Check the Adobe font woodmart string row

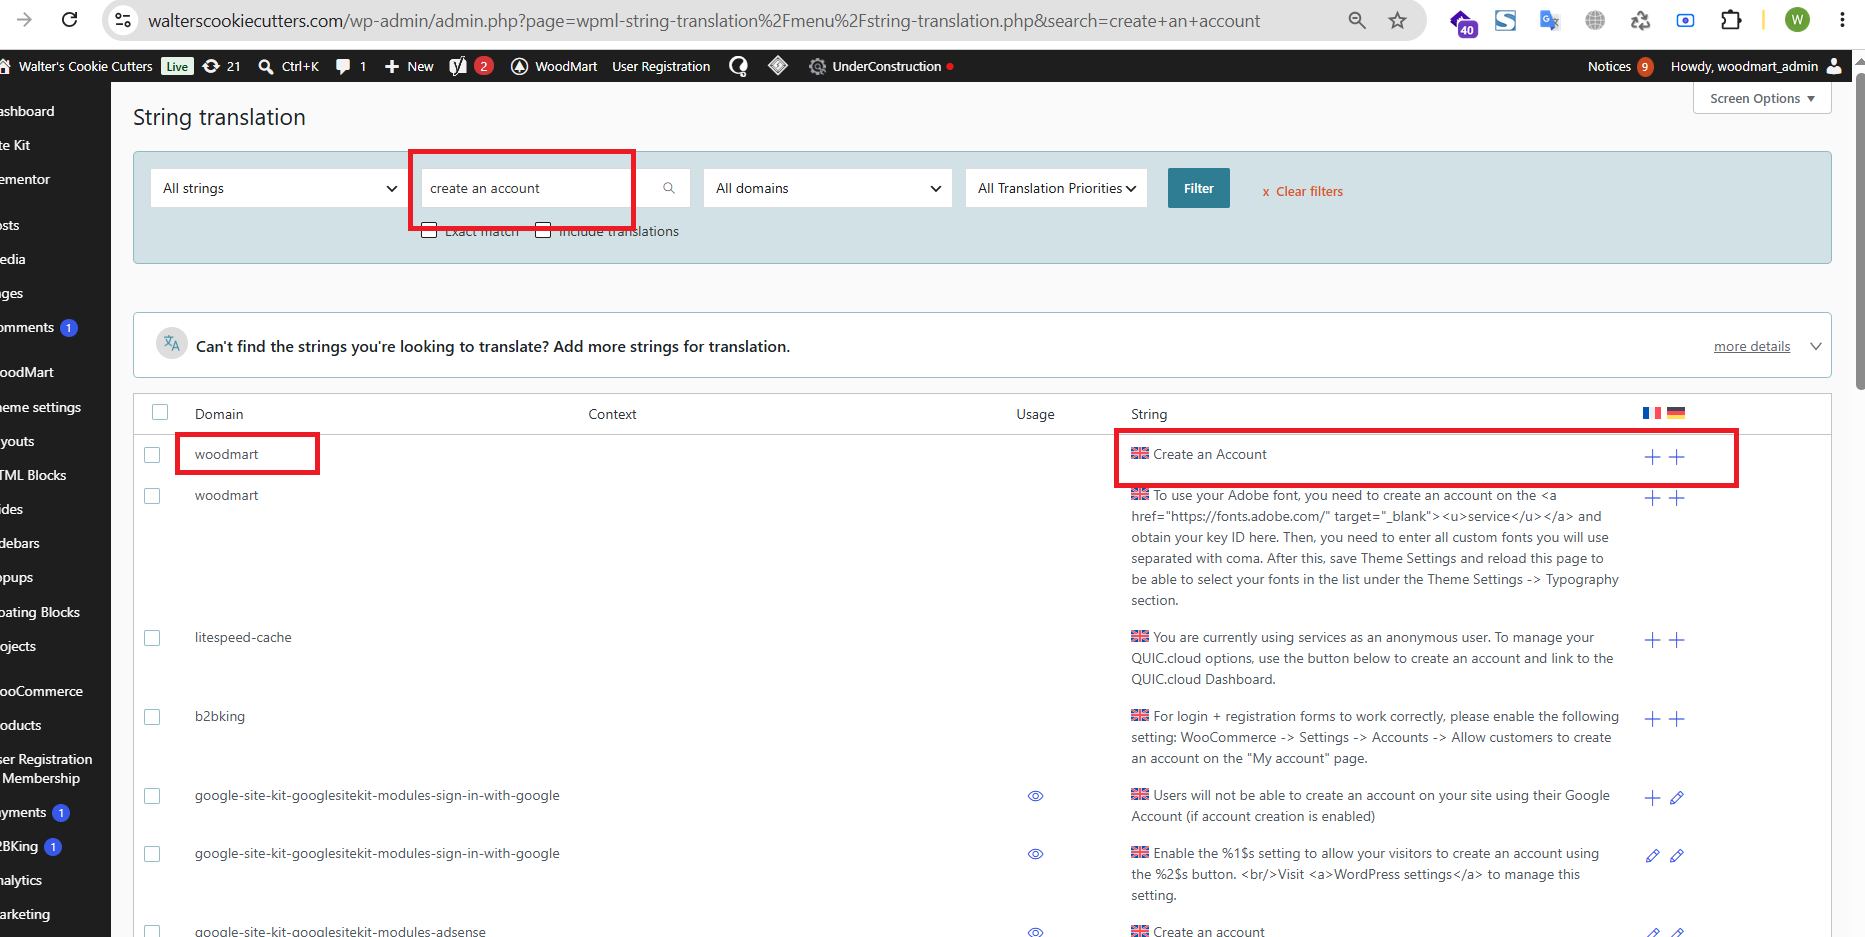coord(152,496)
